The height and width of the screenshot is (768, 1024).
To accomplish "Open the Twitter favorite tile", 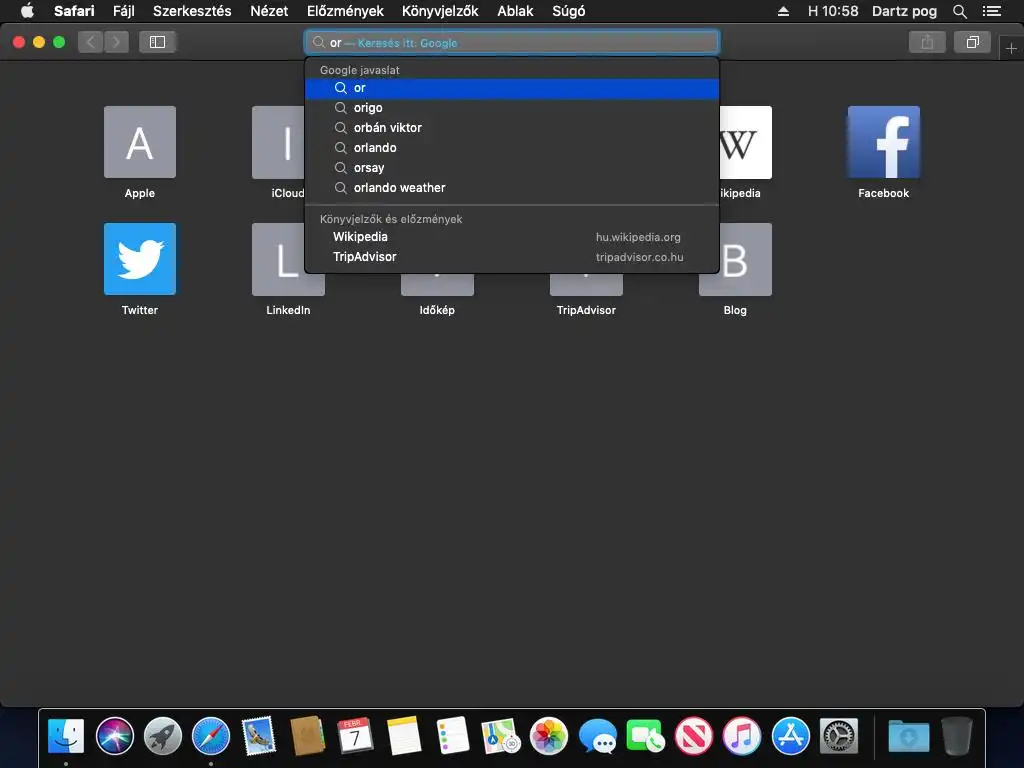I will 140,259.
